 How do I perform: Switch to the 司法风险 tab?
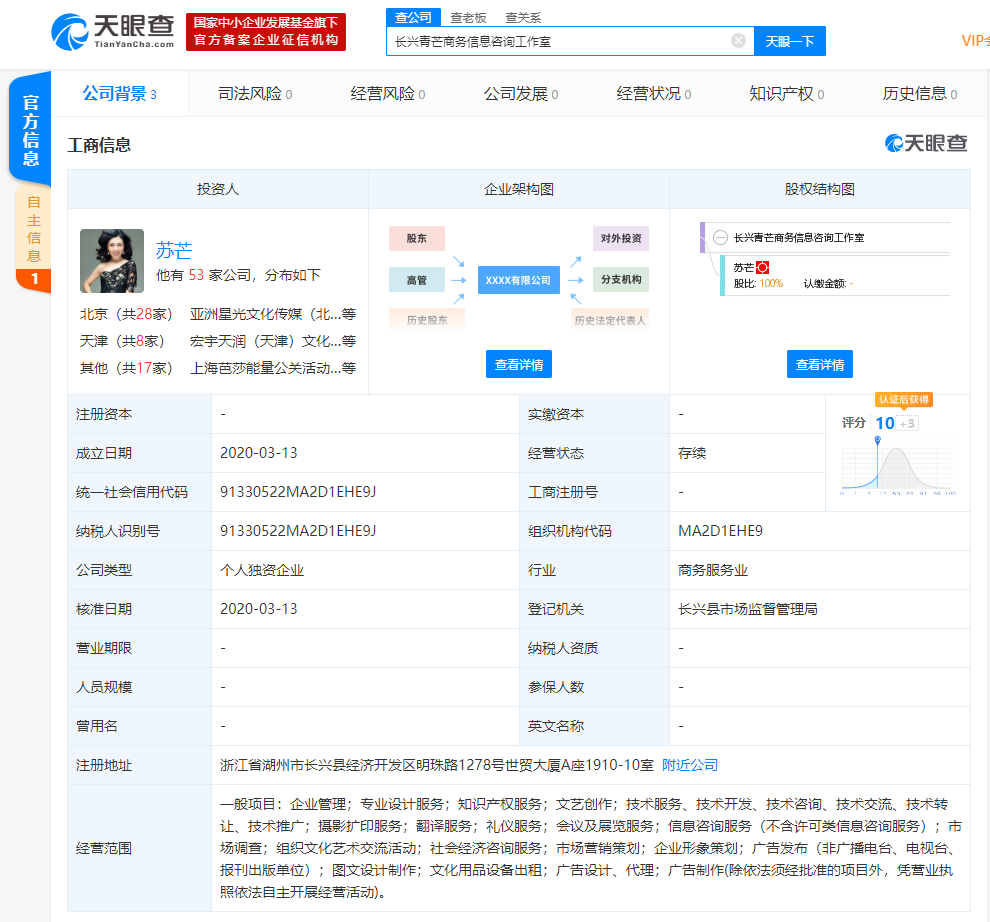click(x=248, y=92)
